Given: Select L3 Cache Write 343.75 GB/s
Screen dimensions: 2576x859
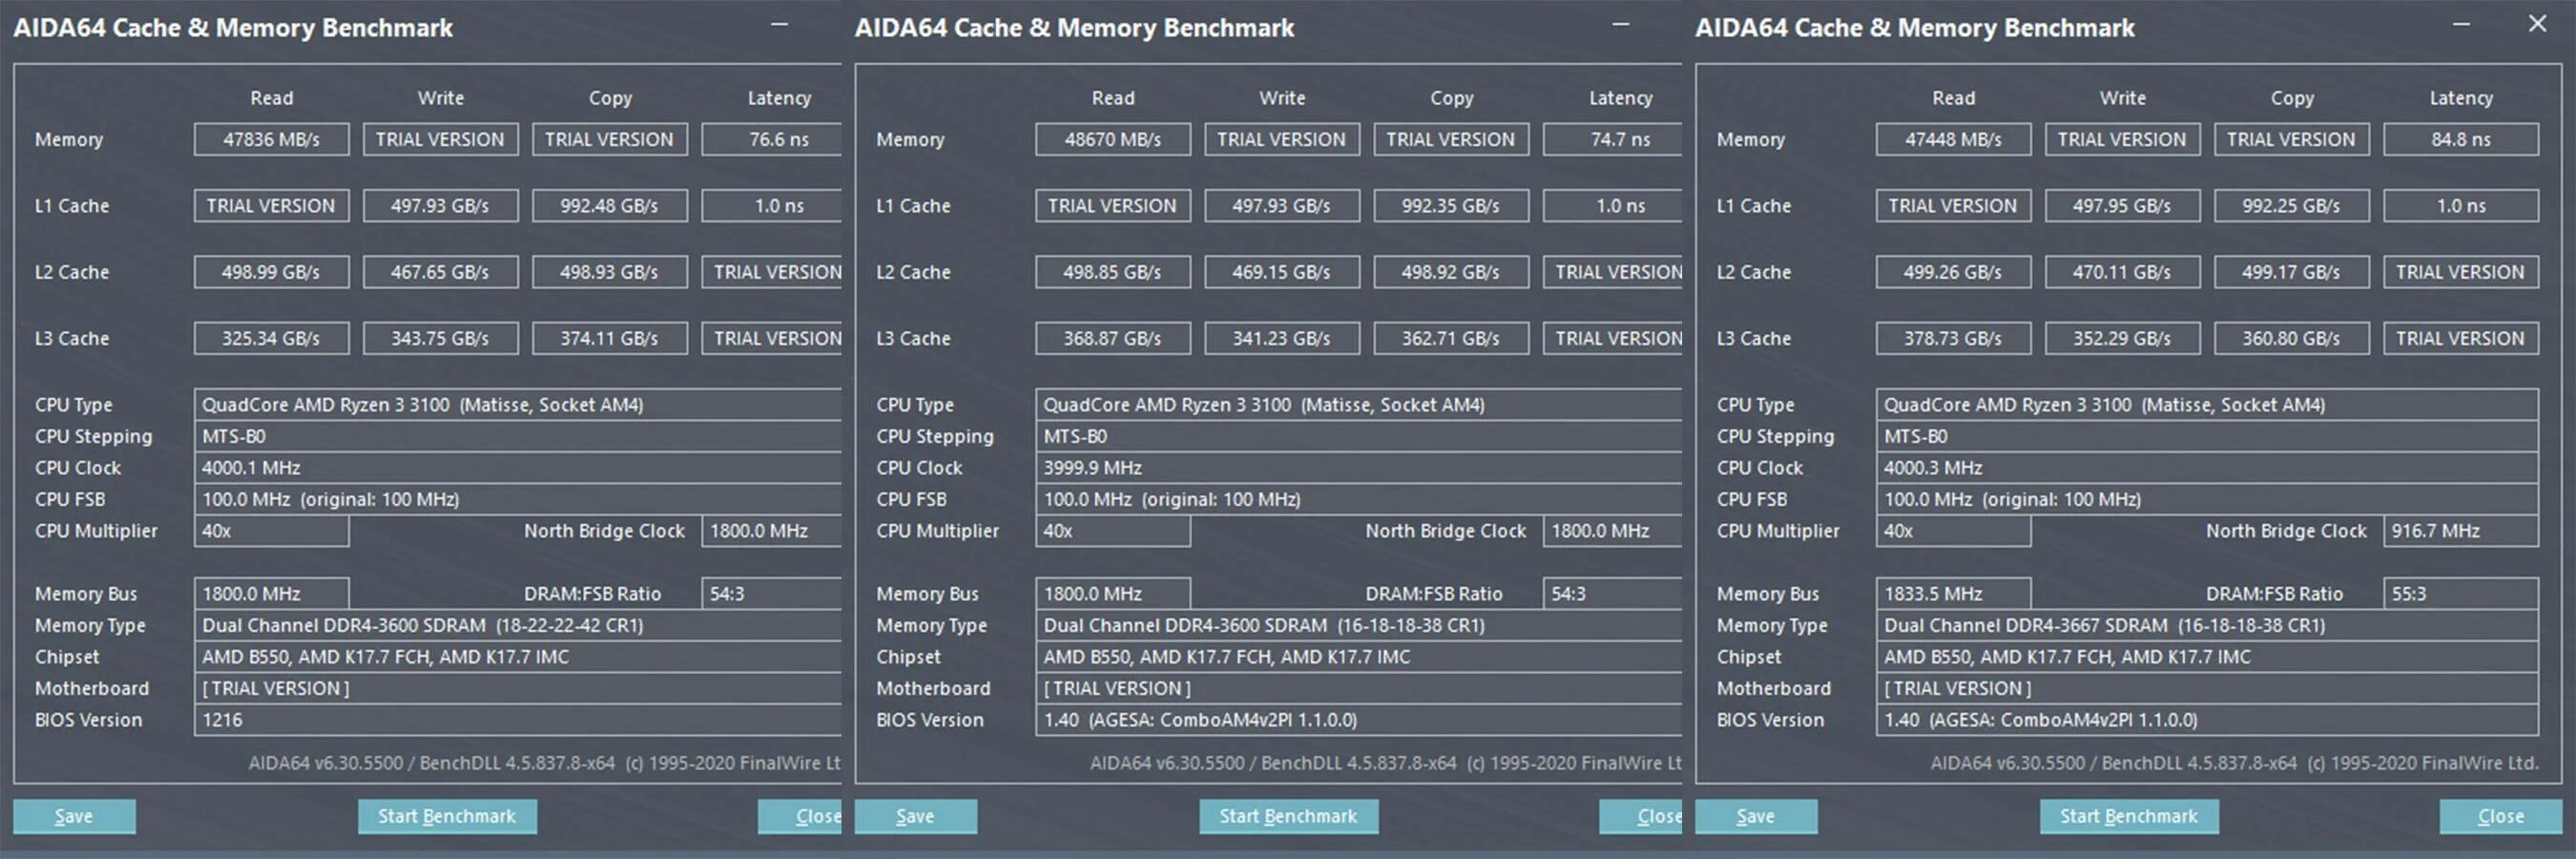Looking at the screenshot, I should tap(440, 338).
